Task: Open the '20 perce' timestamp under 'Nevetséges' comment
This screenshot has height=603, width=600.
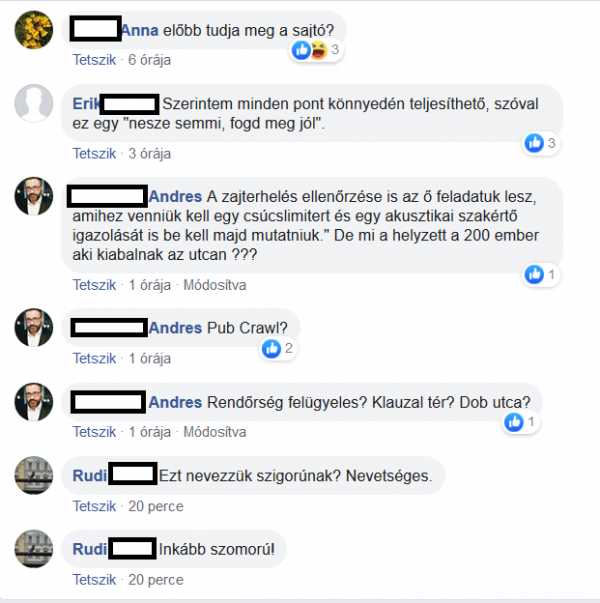Action: (156, 506)
